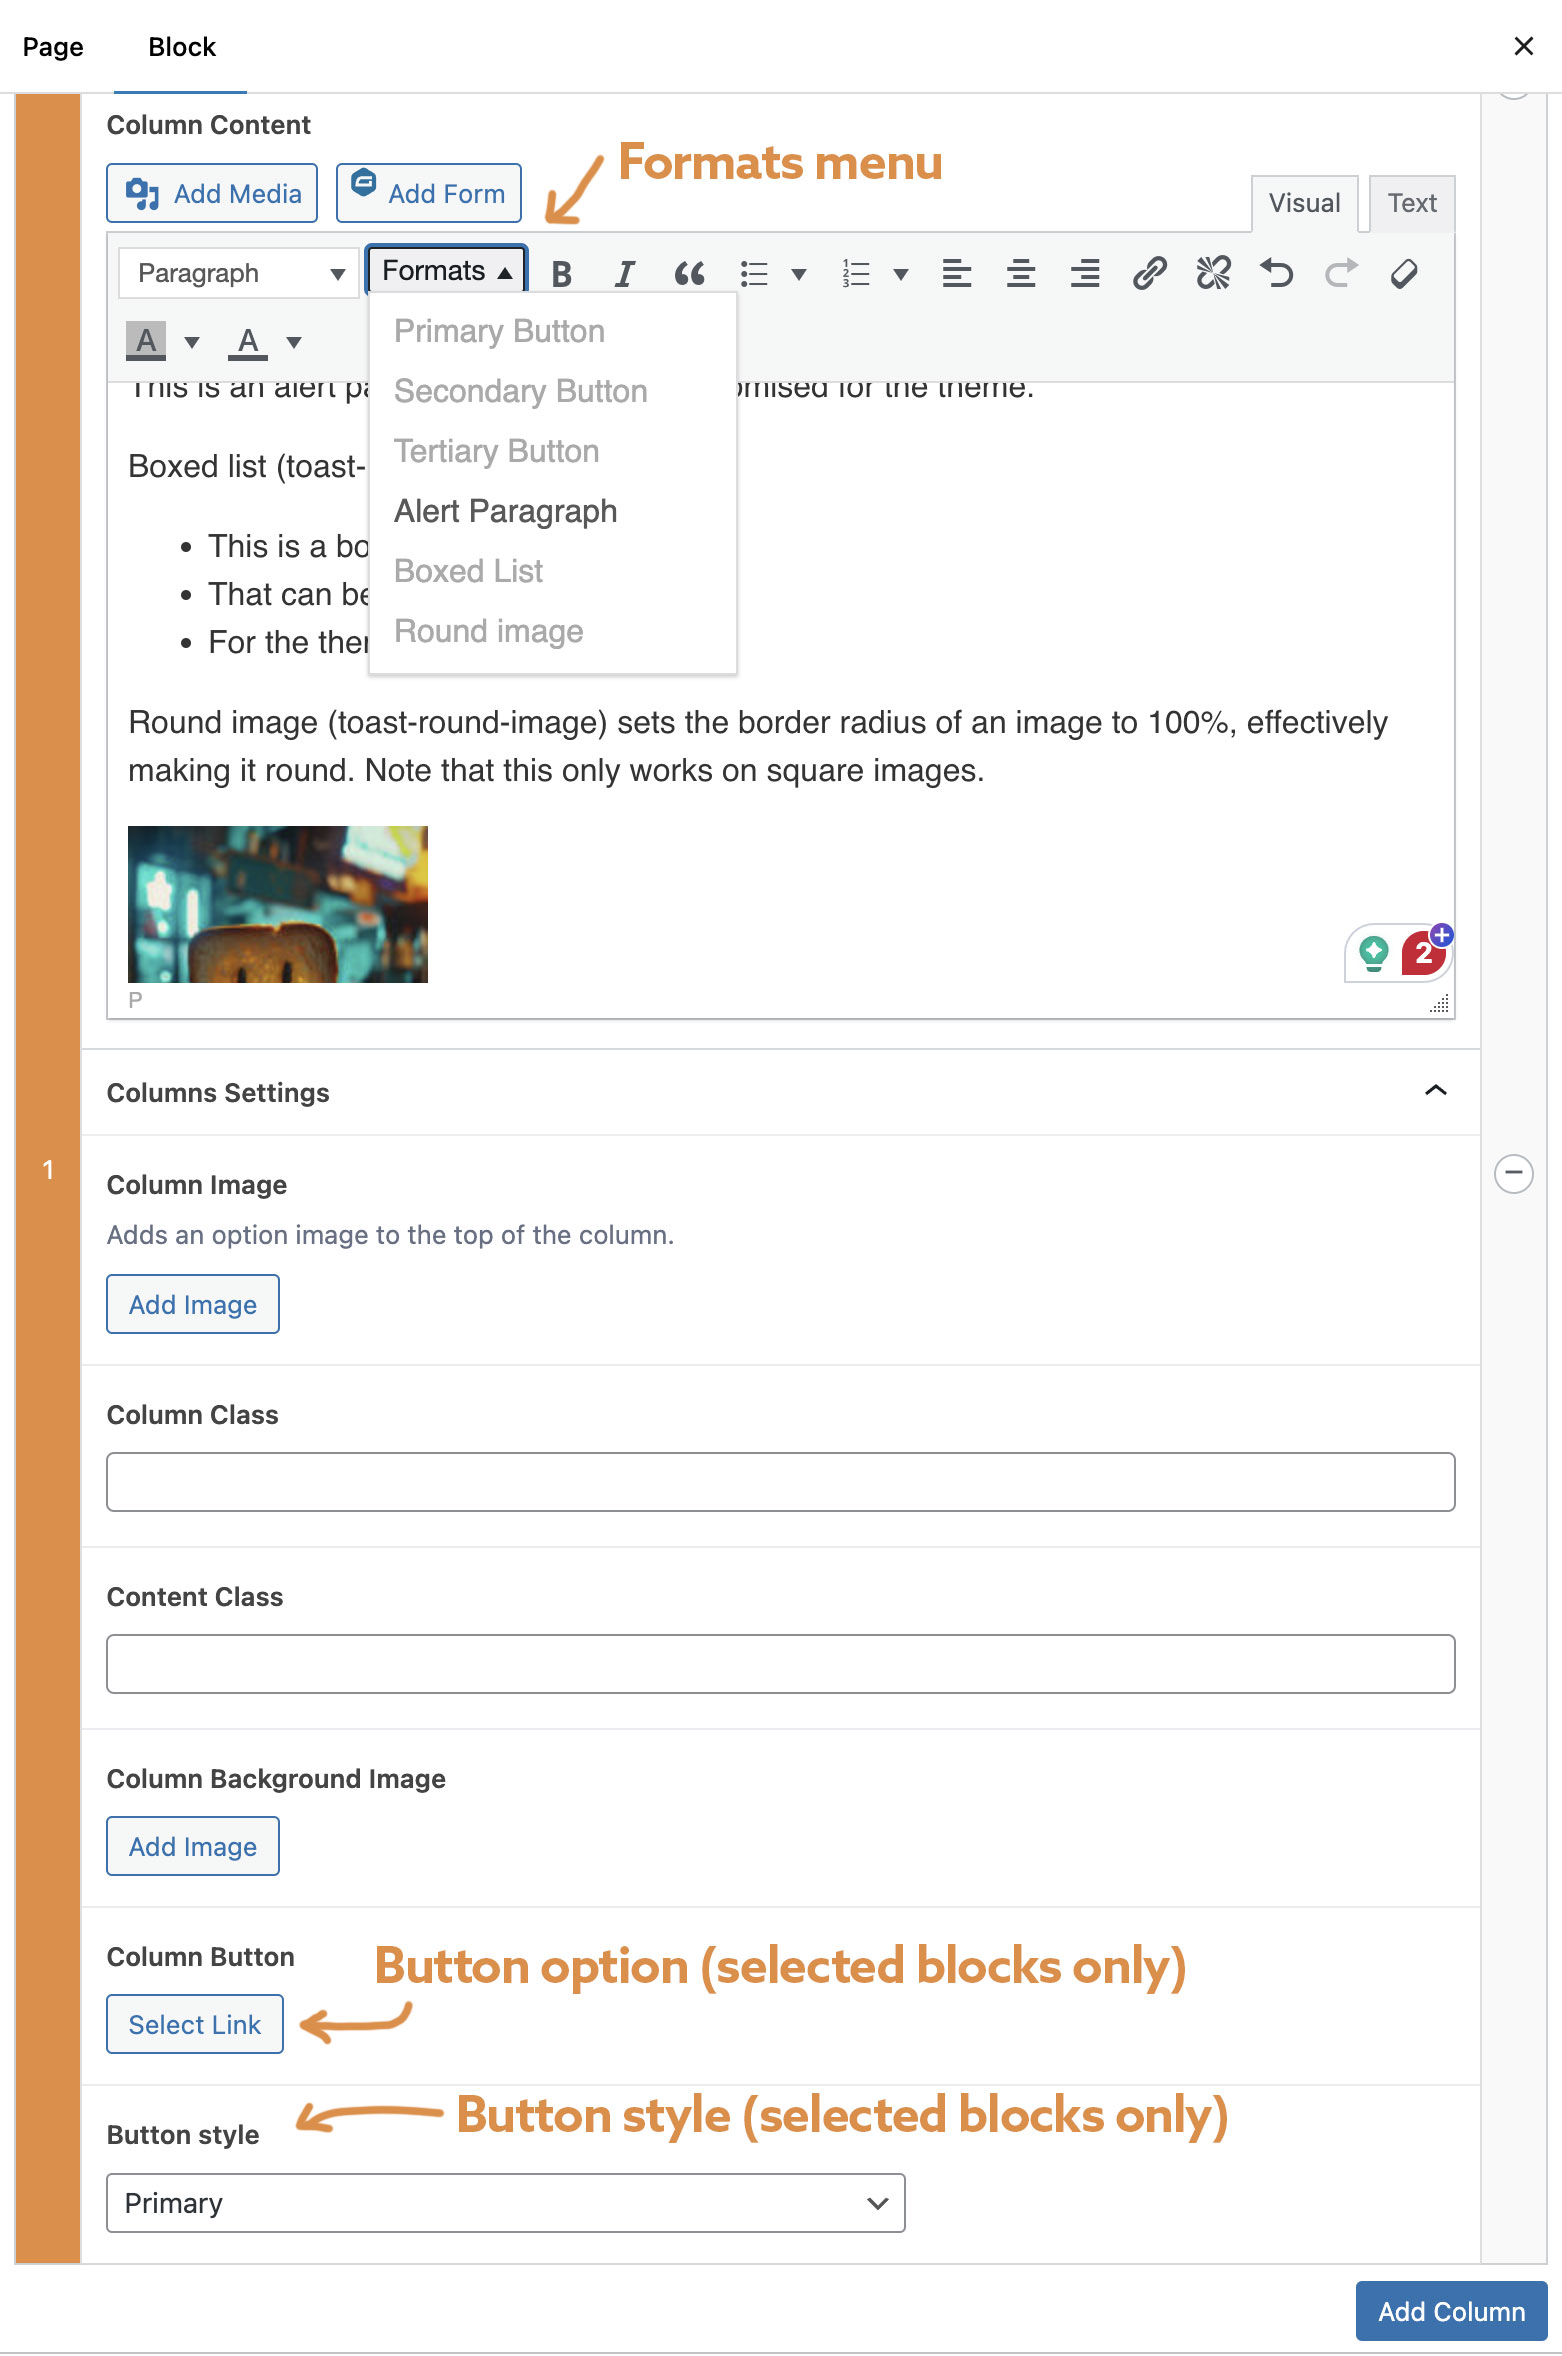Click the editor resize handle corner
1562x2356 pixels.
point(1439,1004)
